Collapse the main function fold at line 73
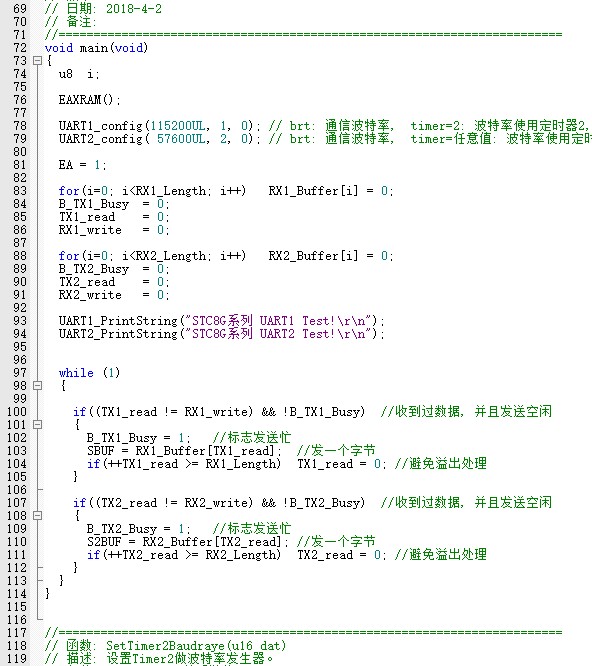 coord(37,61)
